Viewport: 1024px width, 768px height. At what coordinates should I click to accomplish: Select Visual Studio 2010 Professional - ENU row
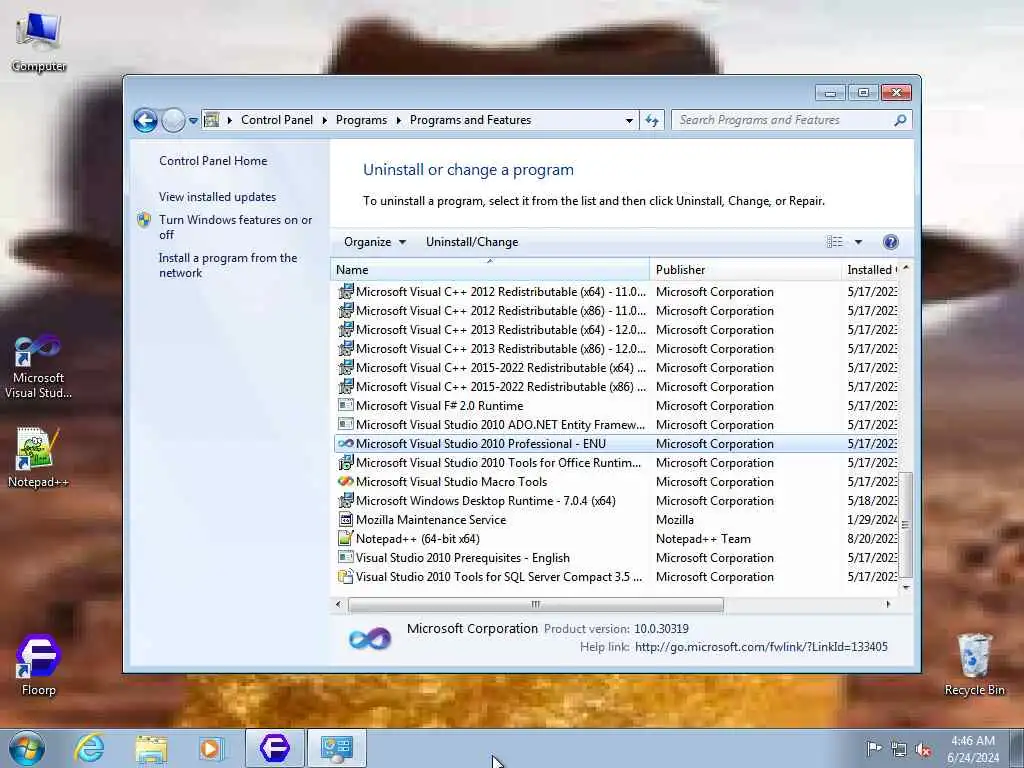616,443
